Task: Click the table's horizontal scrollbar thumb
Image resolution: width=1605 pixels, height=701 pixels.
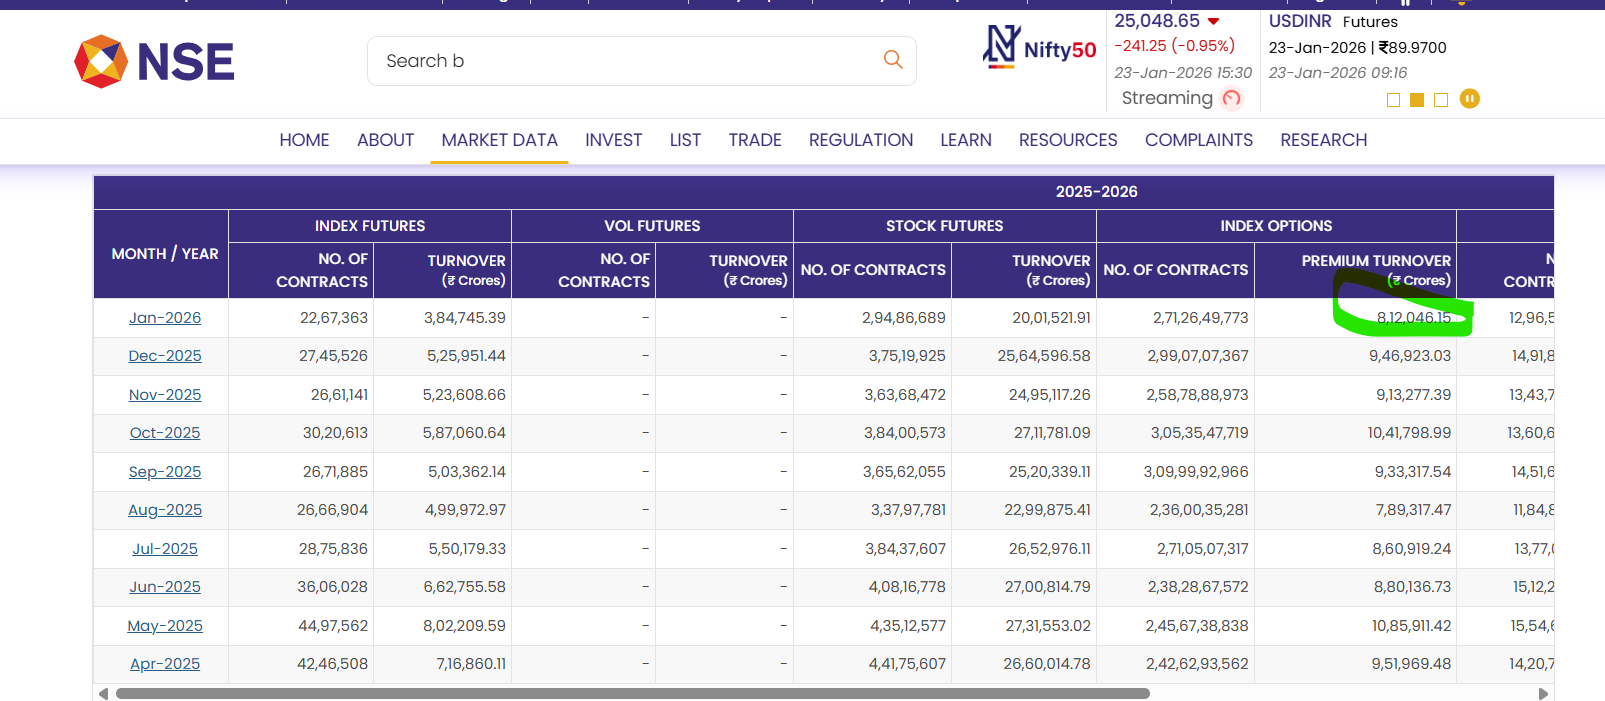Action: pyautogui.click(x=632, y=693)
